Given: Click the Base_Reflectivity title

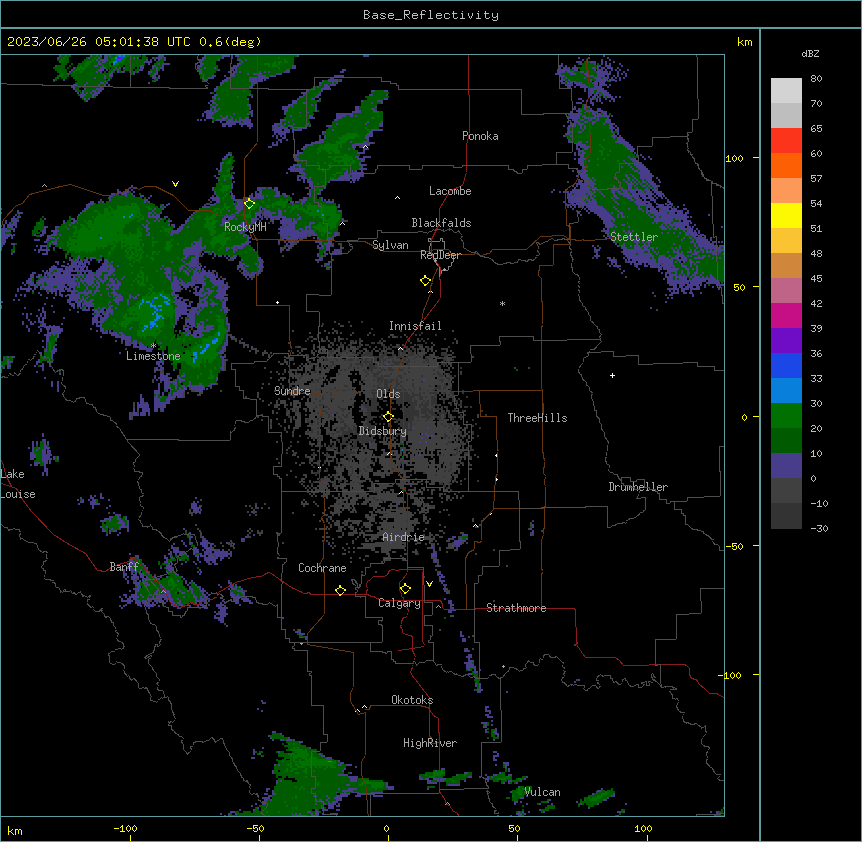Looking at the screenshot, I should [x=431, y=15].
